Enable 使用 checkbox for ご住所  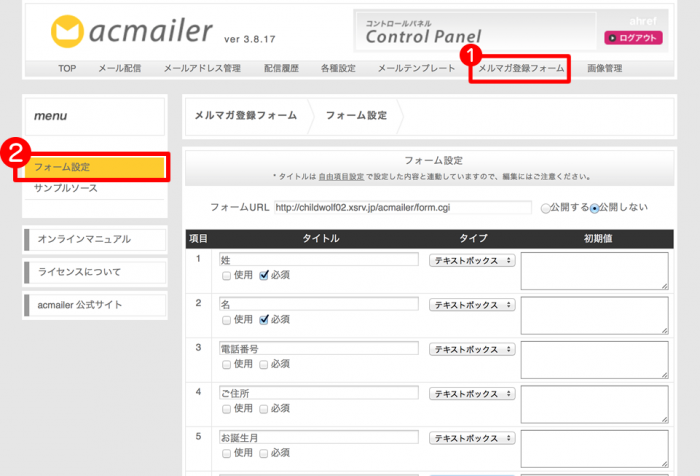pos(226,409)
